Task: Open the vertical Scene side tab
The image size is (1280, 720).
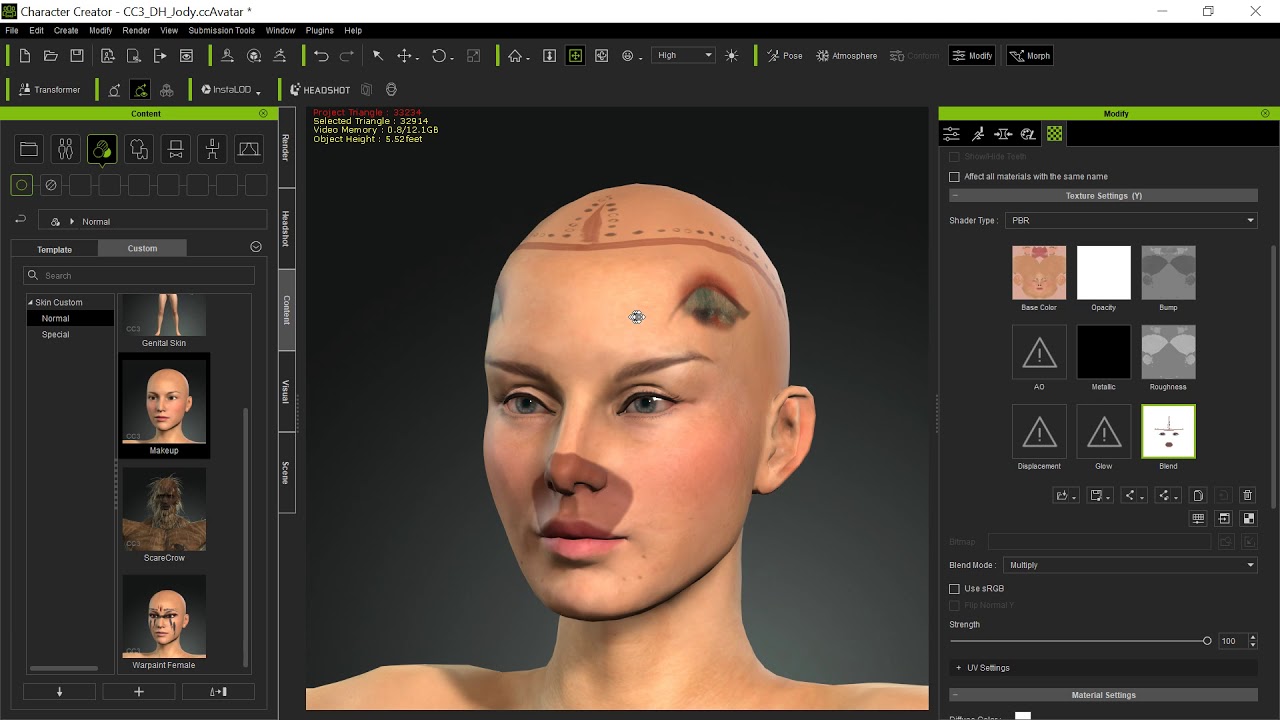Action: point(286,472)
